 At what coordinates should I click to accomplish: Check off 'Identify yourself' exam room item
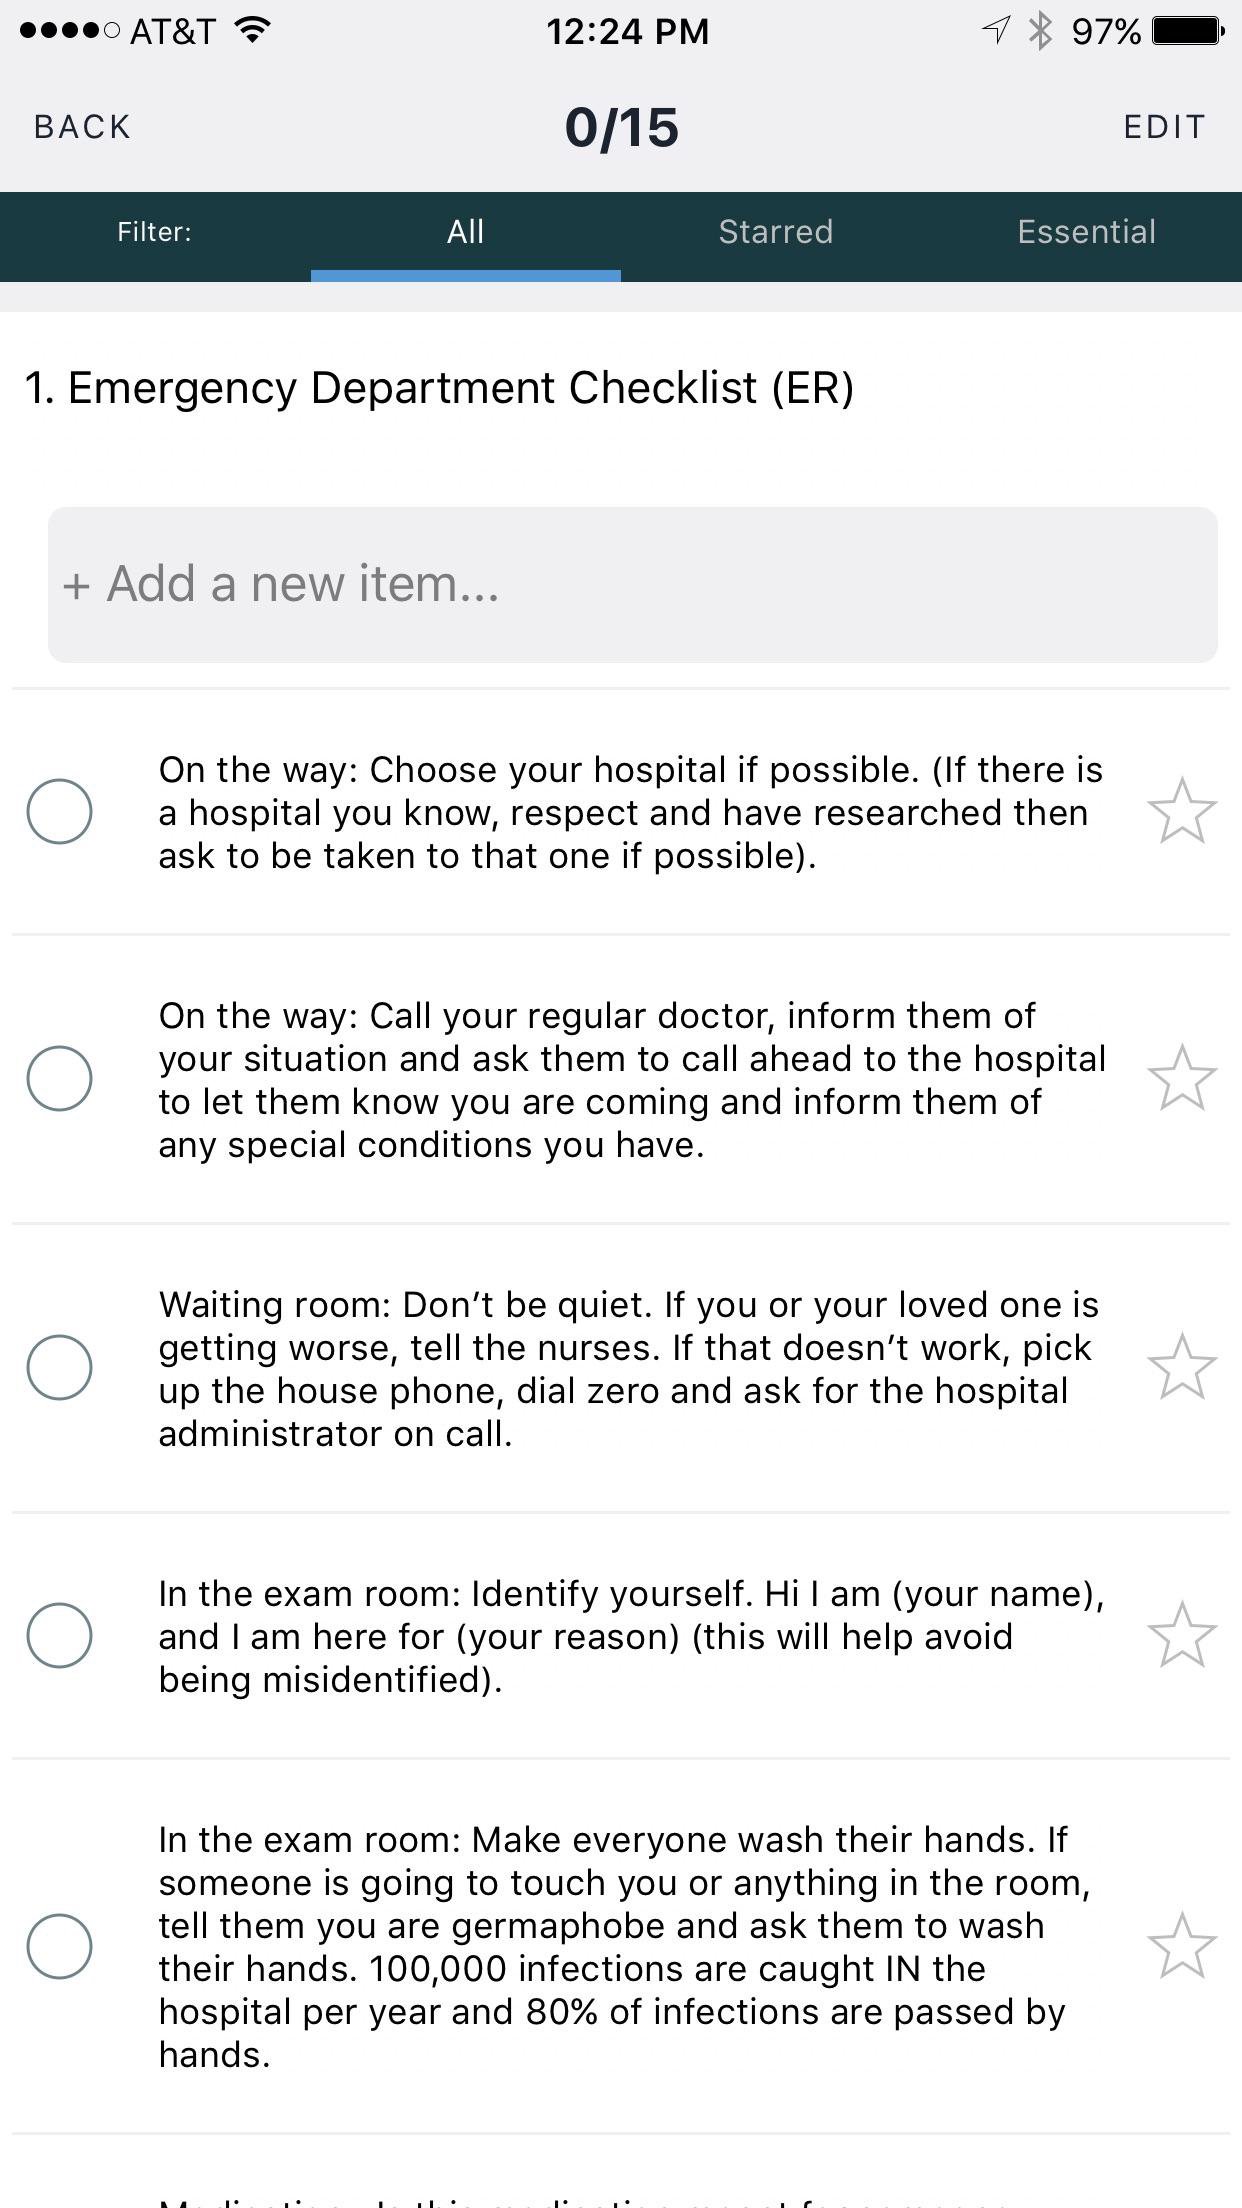(x=59, y=1635)
